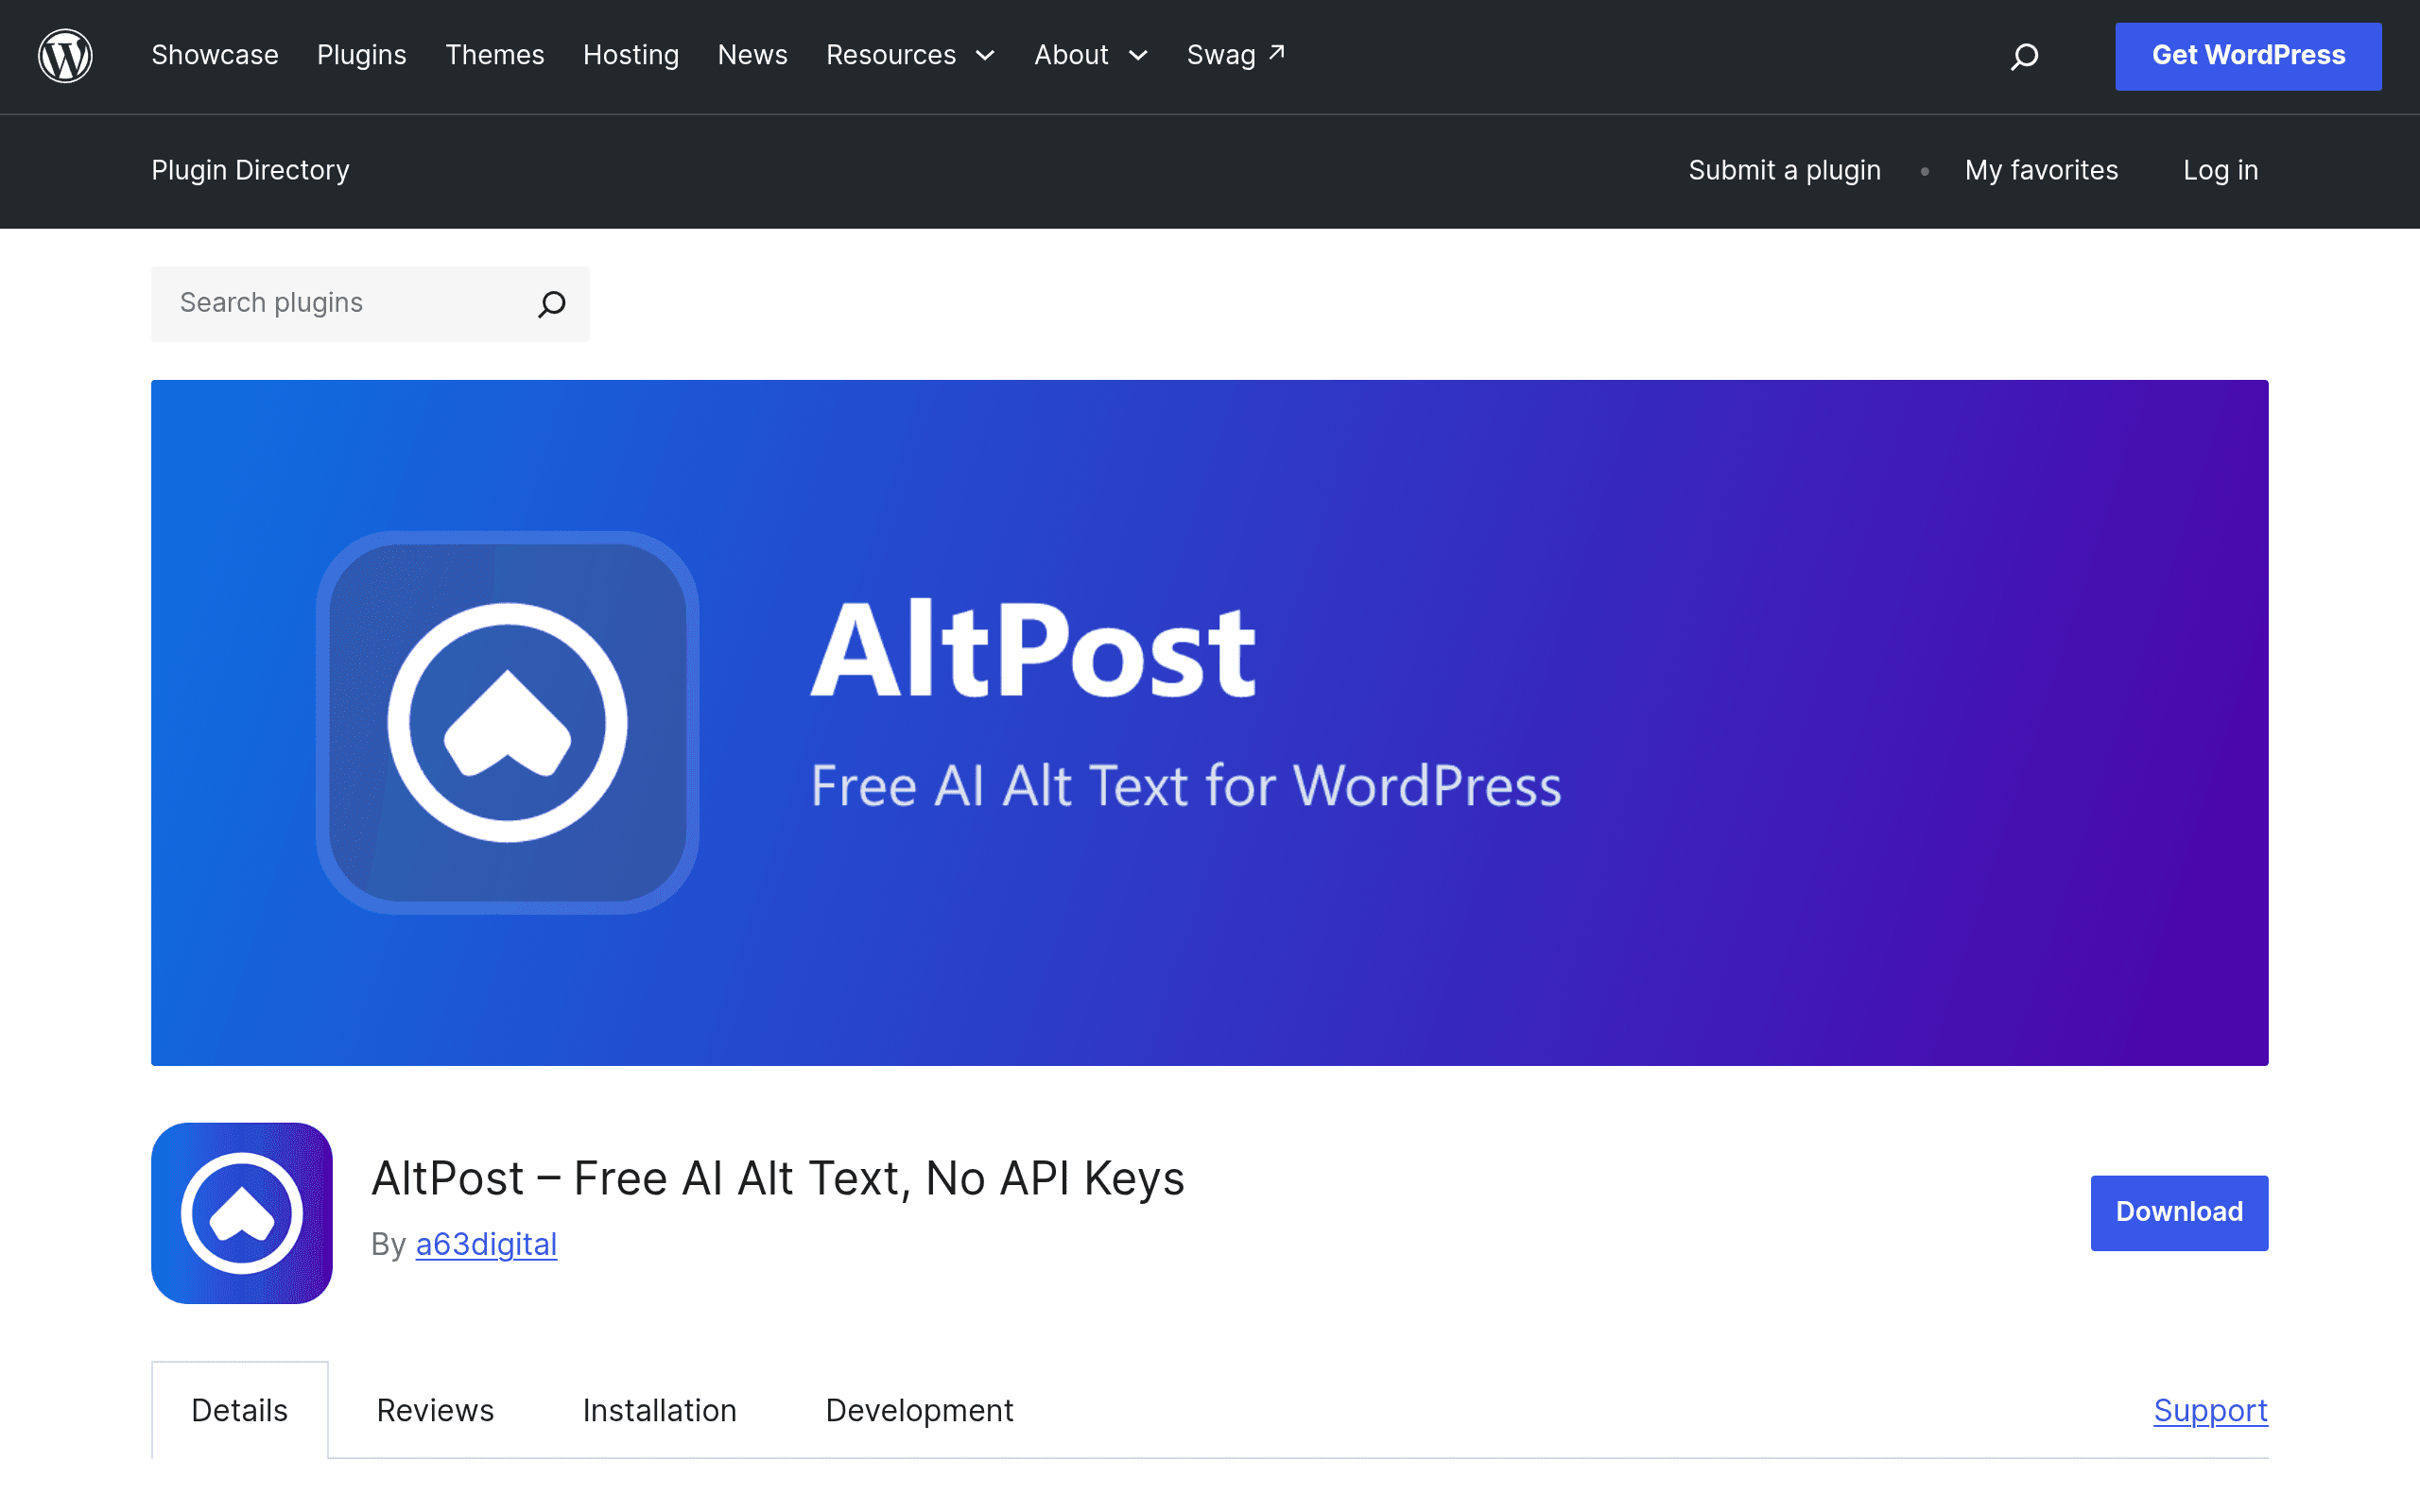
Task: Click the Log in link
Action: pos(2221,170)
